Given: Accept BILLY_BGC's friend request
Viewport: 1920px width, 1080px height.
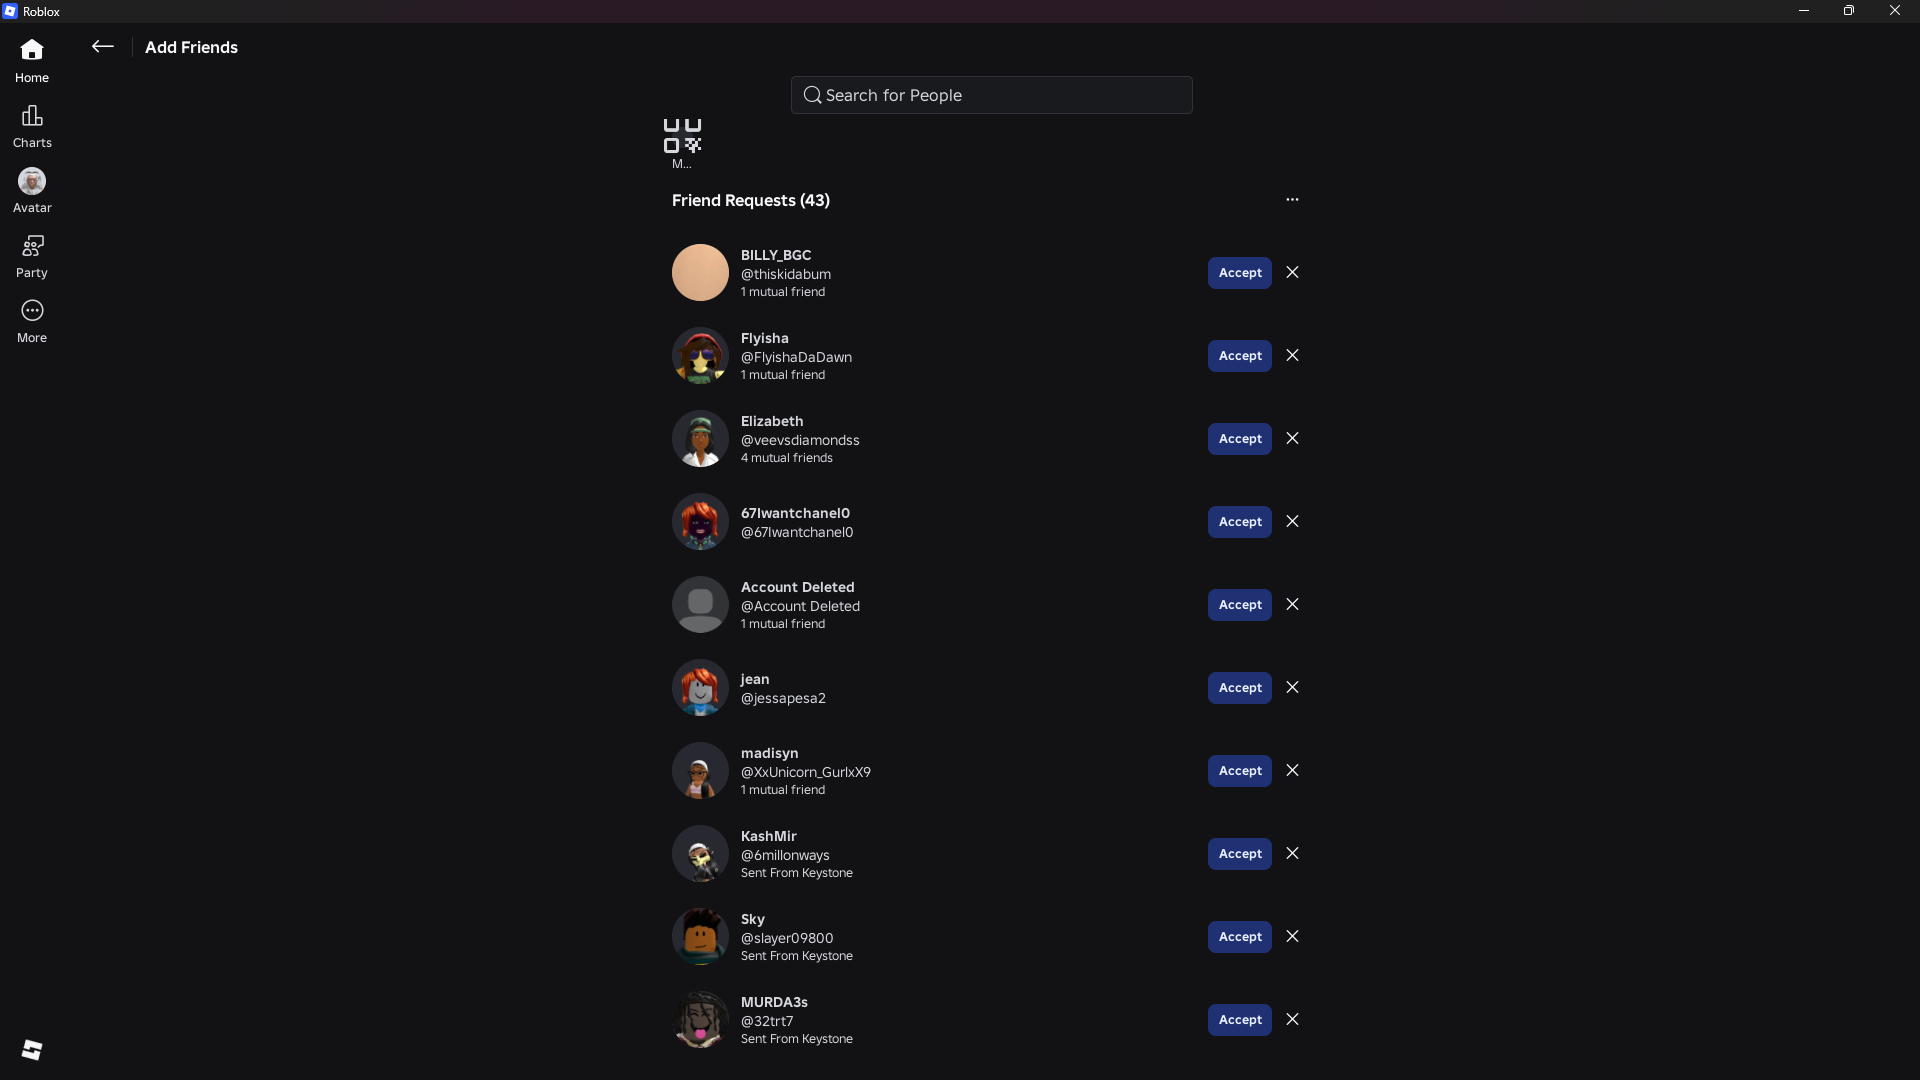Looking at the screenshot, I should [1239, 273].
